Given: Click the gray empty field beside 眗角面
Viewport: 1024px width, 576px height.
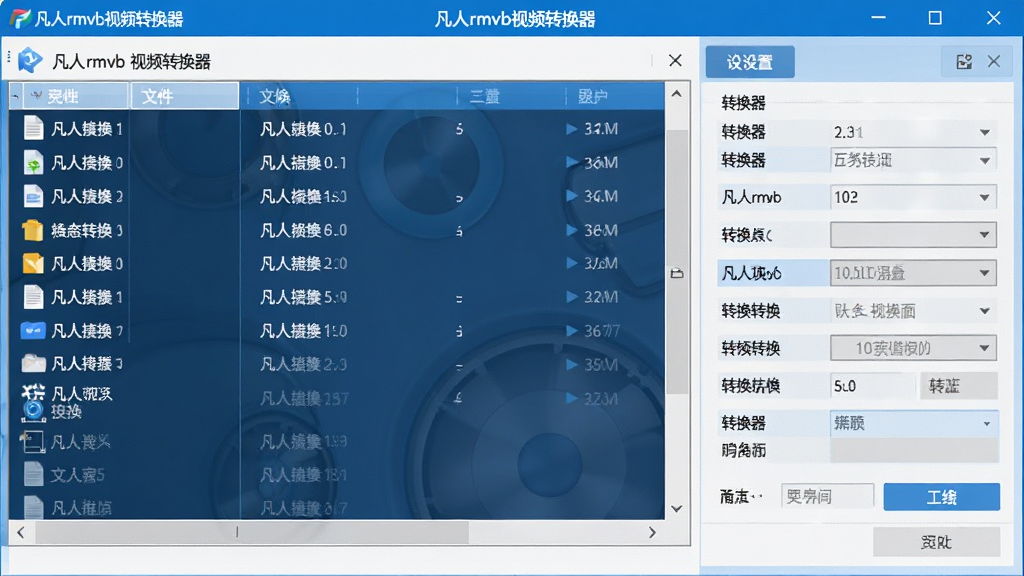Looking at the screenshot, I should click(x=914, y=451).
